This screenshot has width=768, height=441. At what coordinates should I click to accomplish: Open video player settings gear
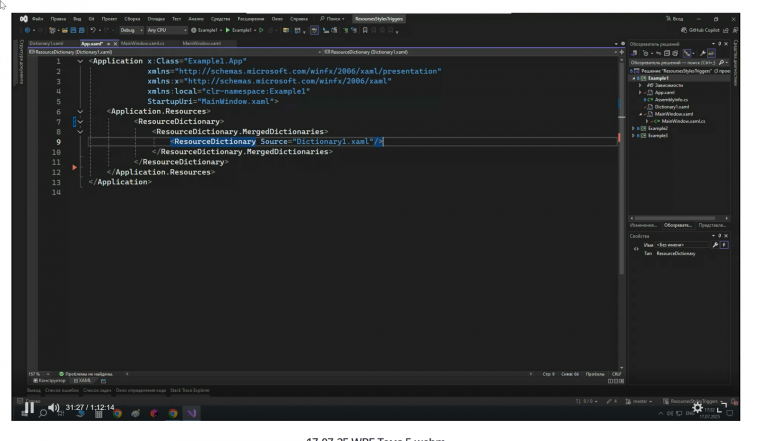tap(697, 408)
